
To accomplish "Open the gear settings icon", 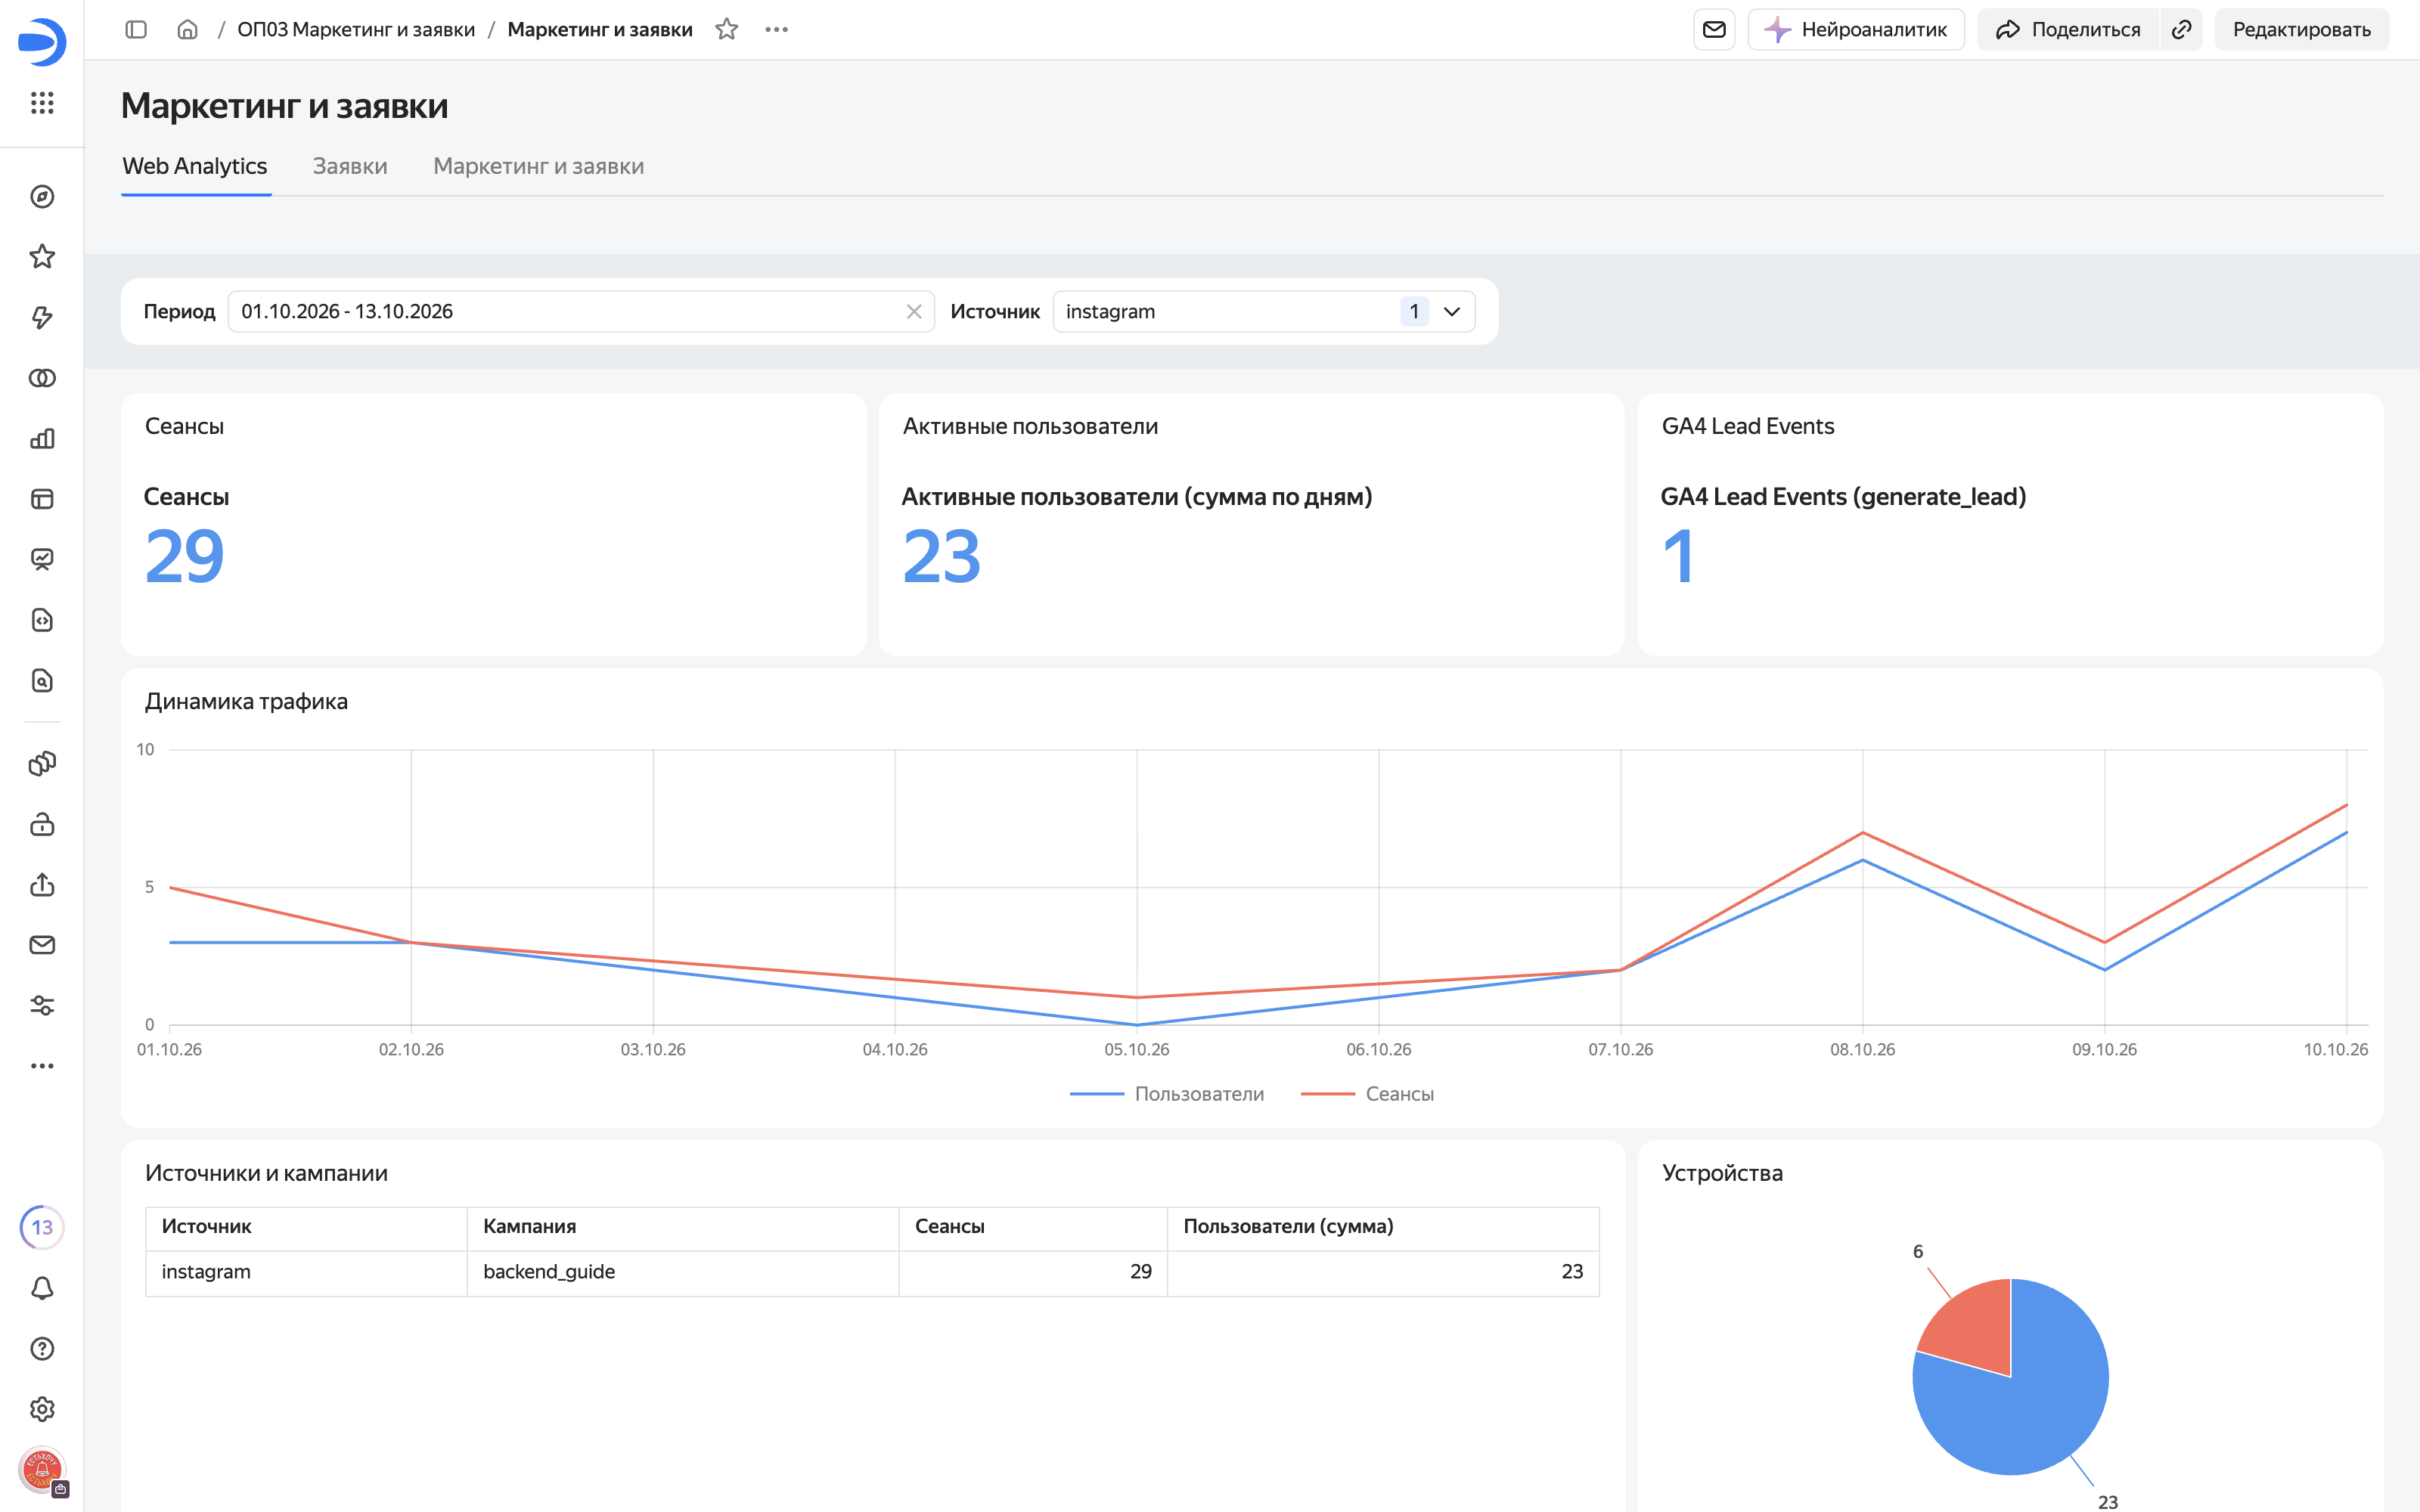I will (42, 1409).
